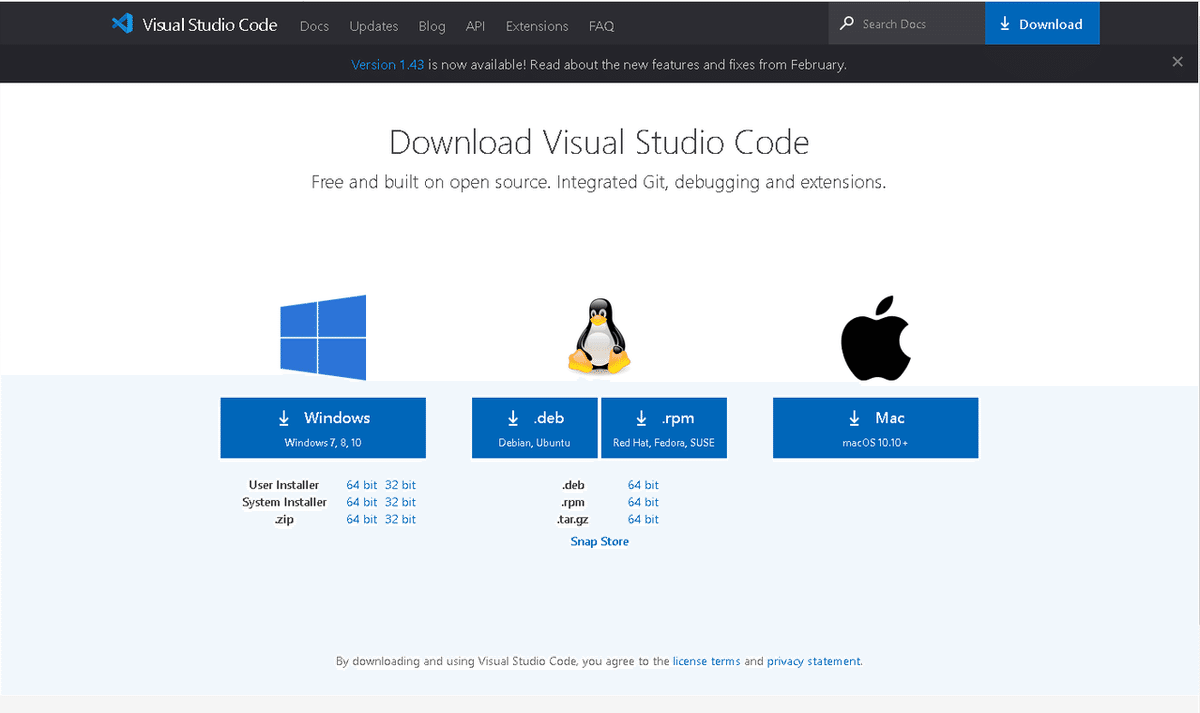Open the API menu item
This screenshot has height=713, width=1200.
(x=475, y=26)
